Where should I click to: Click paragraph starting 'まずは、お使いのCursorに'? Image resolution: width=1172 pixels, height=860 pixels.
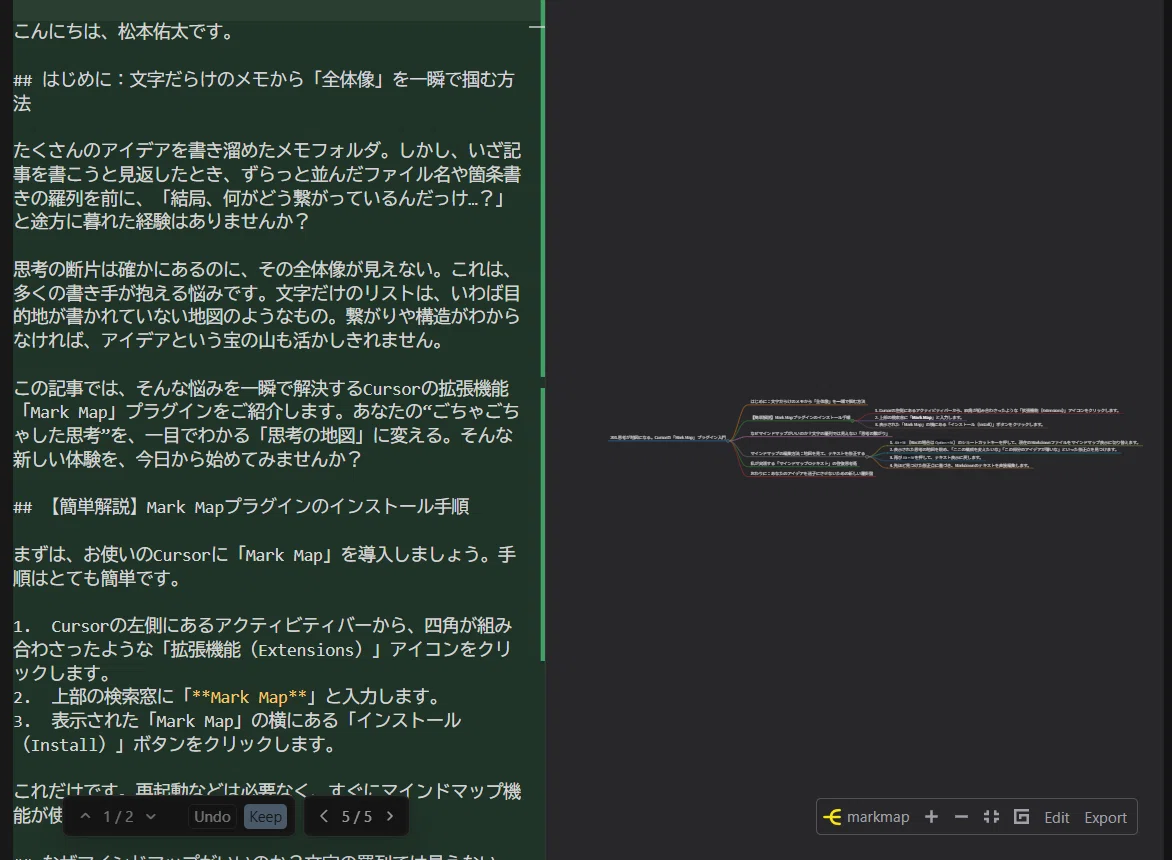coord(265,566)
